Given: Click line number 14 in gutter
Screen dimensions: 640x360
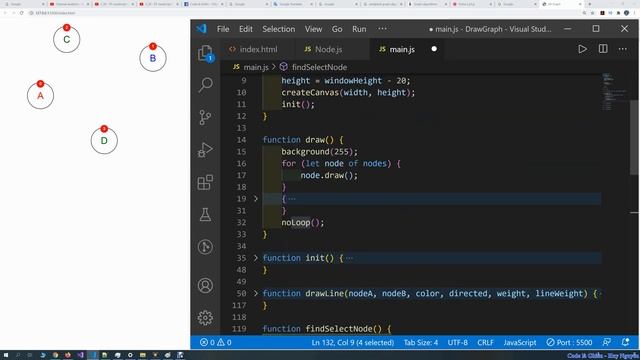Looking at the screenshot, I should point(241,140).
